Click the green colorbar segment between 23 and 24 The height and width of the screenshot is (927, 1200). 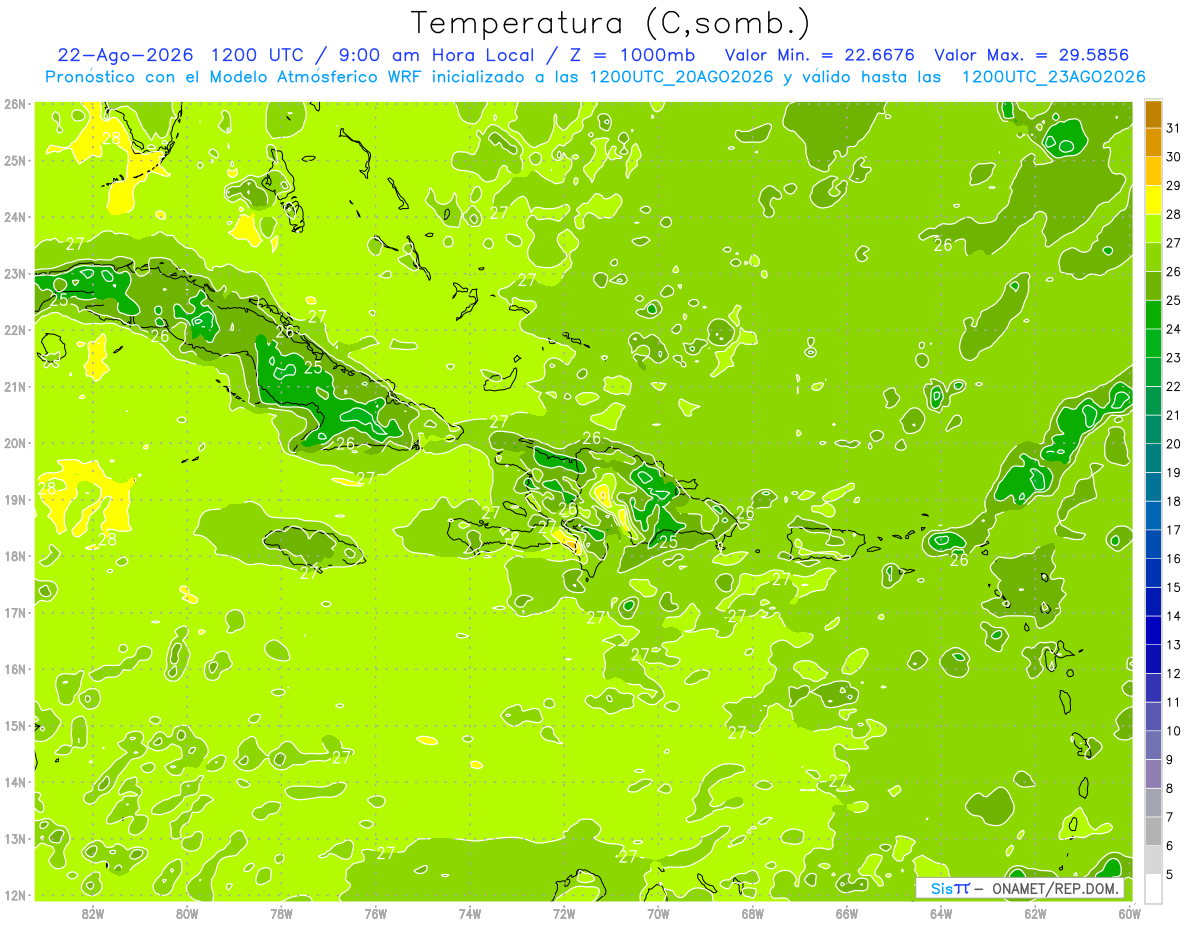1153,344
